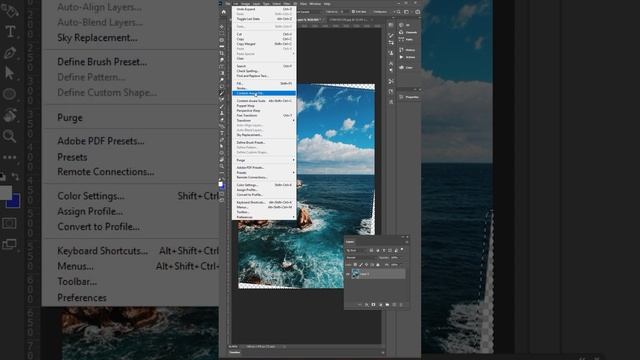This screenshot has width=640, height=360.
Task: Open the Window menu in the Photoshop menu bar
Action: coord(315,4)
